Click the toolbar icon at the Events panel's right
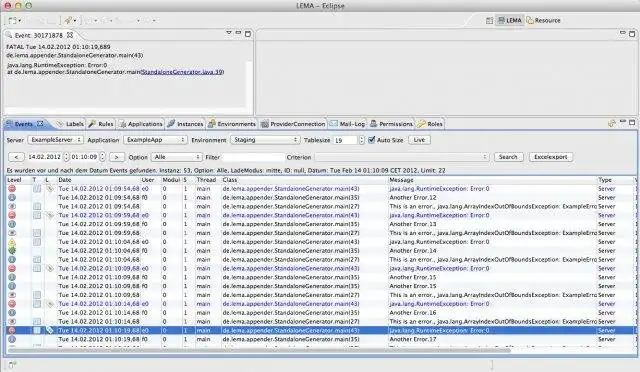The width and height of the screenshot is (640, 372). pos(611,123)
